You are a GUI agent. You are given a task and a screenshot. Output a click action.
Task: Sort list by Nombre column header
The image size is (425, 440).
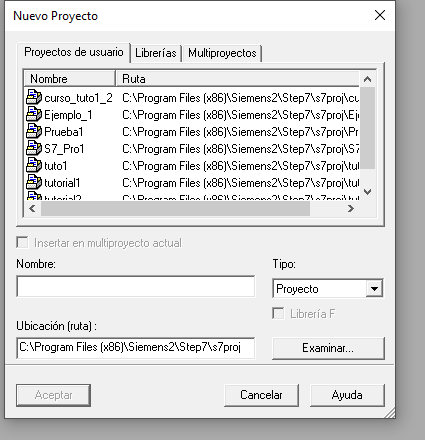tap(70, 79)
